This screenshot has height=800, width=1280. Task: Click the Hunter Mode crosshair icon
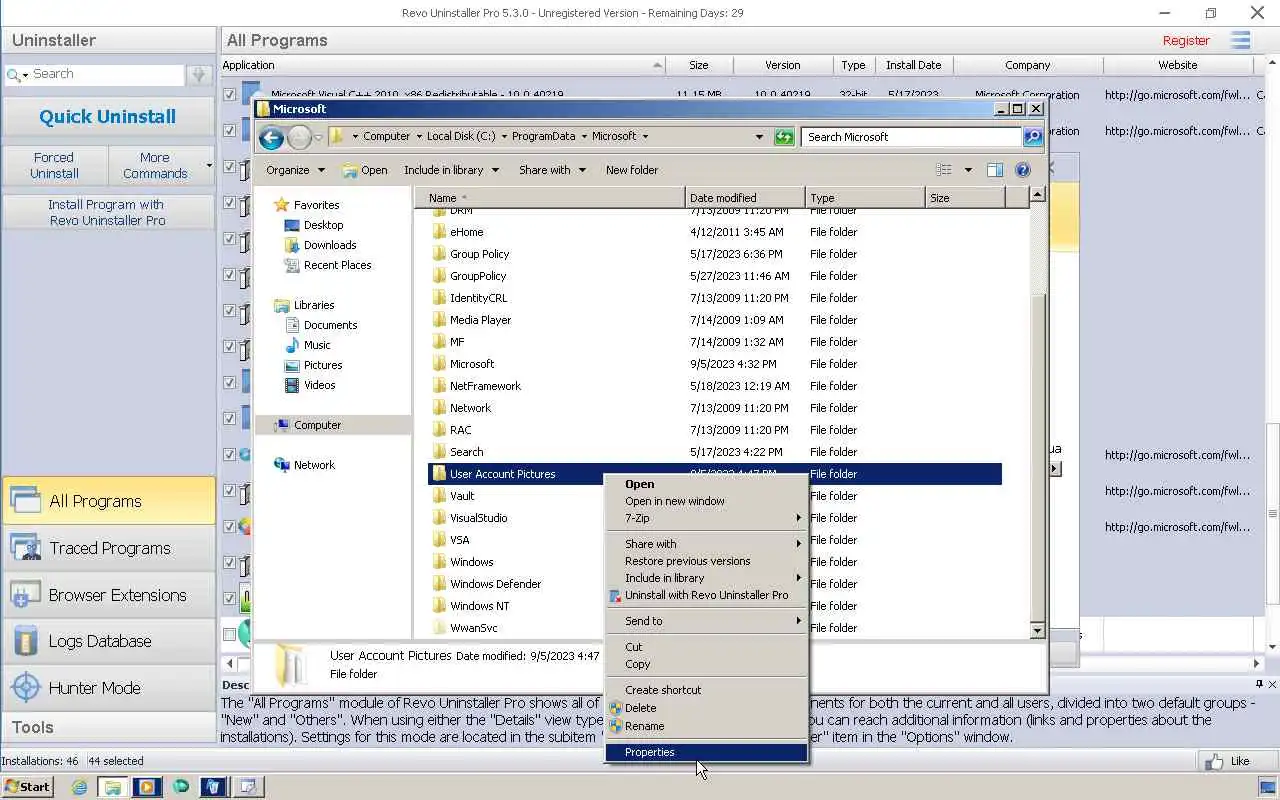point(25,688)
